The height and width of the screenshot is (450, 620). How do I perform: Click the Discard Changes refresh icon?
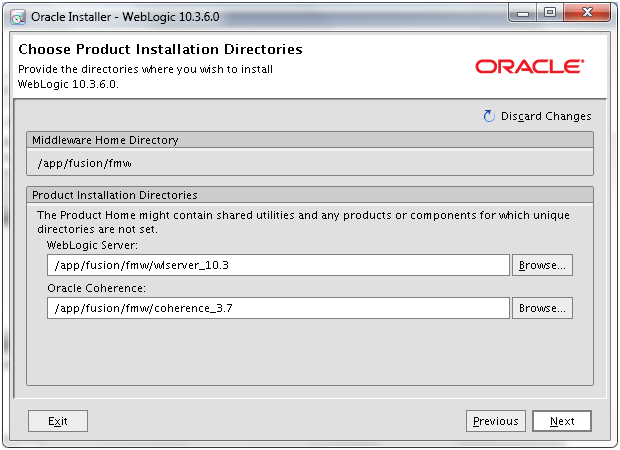pyautogui.click(x=489, y=116)
